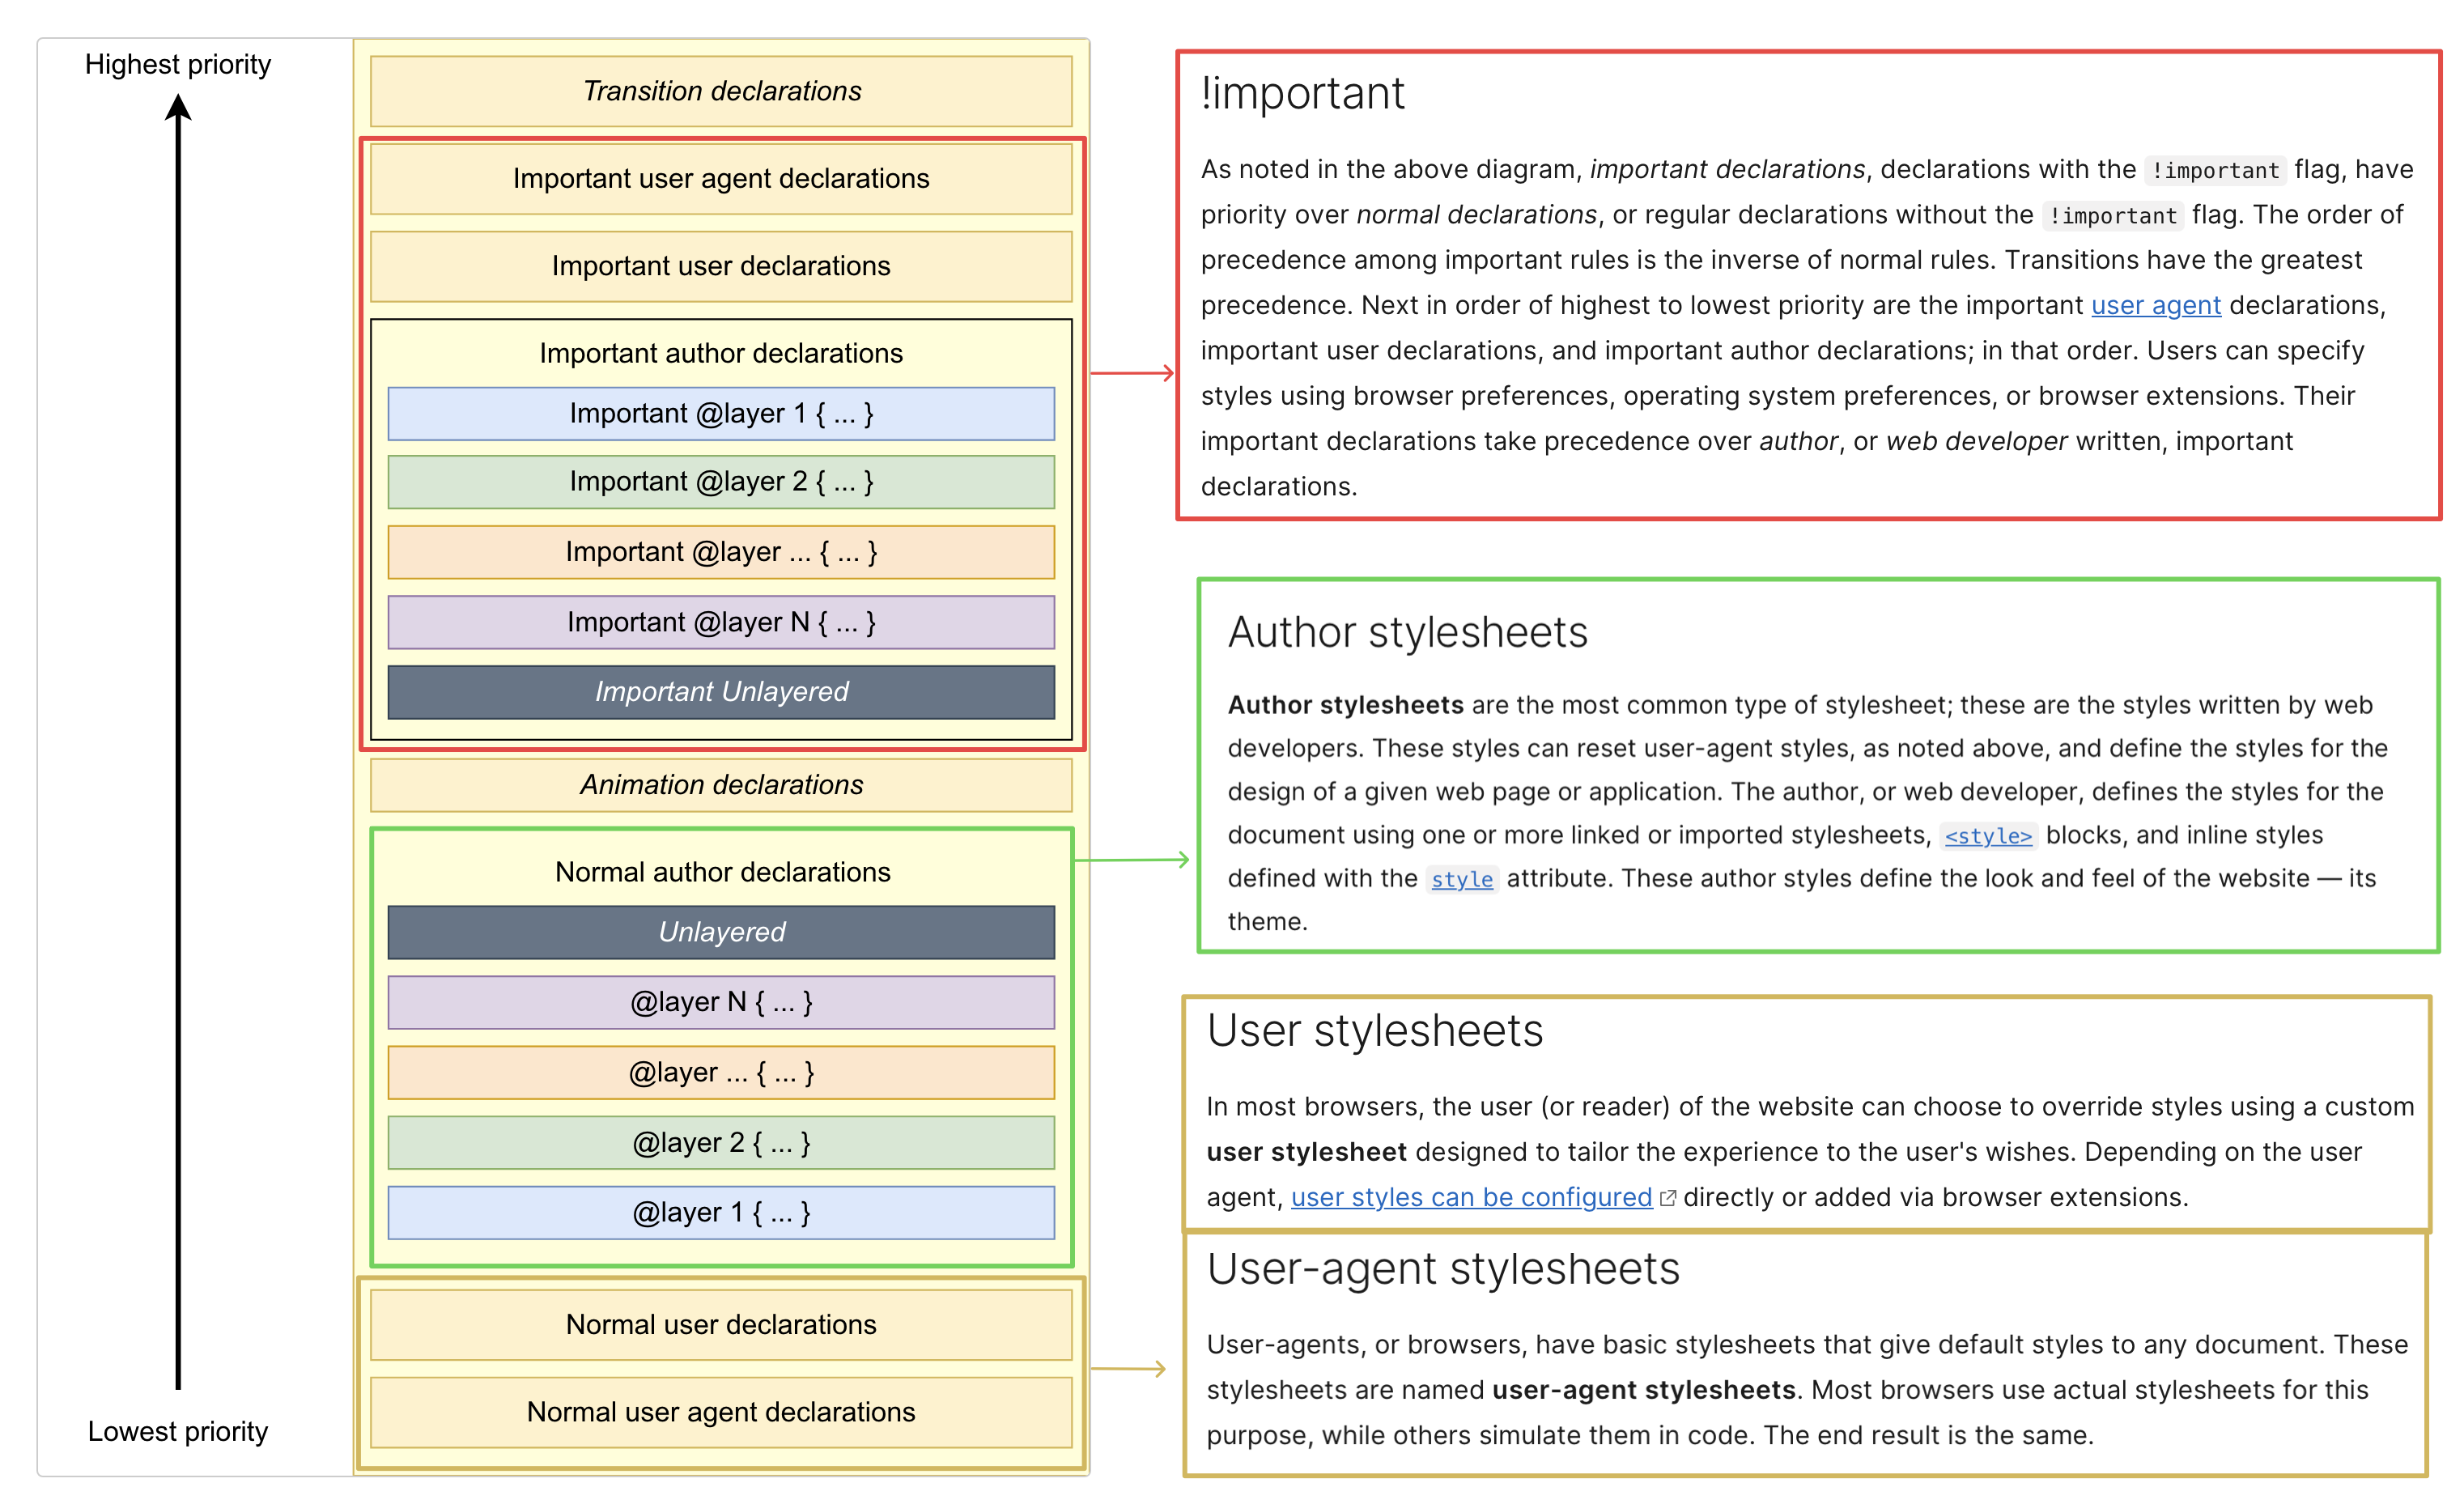
Task: Open the 'user agent' link
Action: click(x=2155, y=305)
